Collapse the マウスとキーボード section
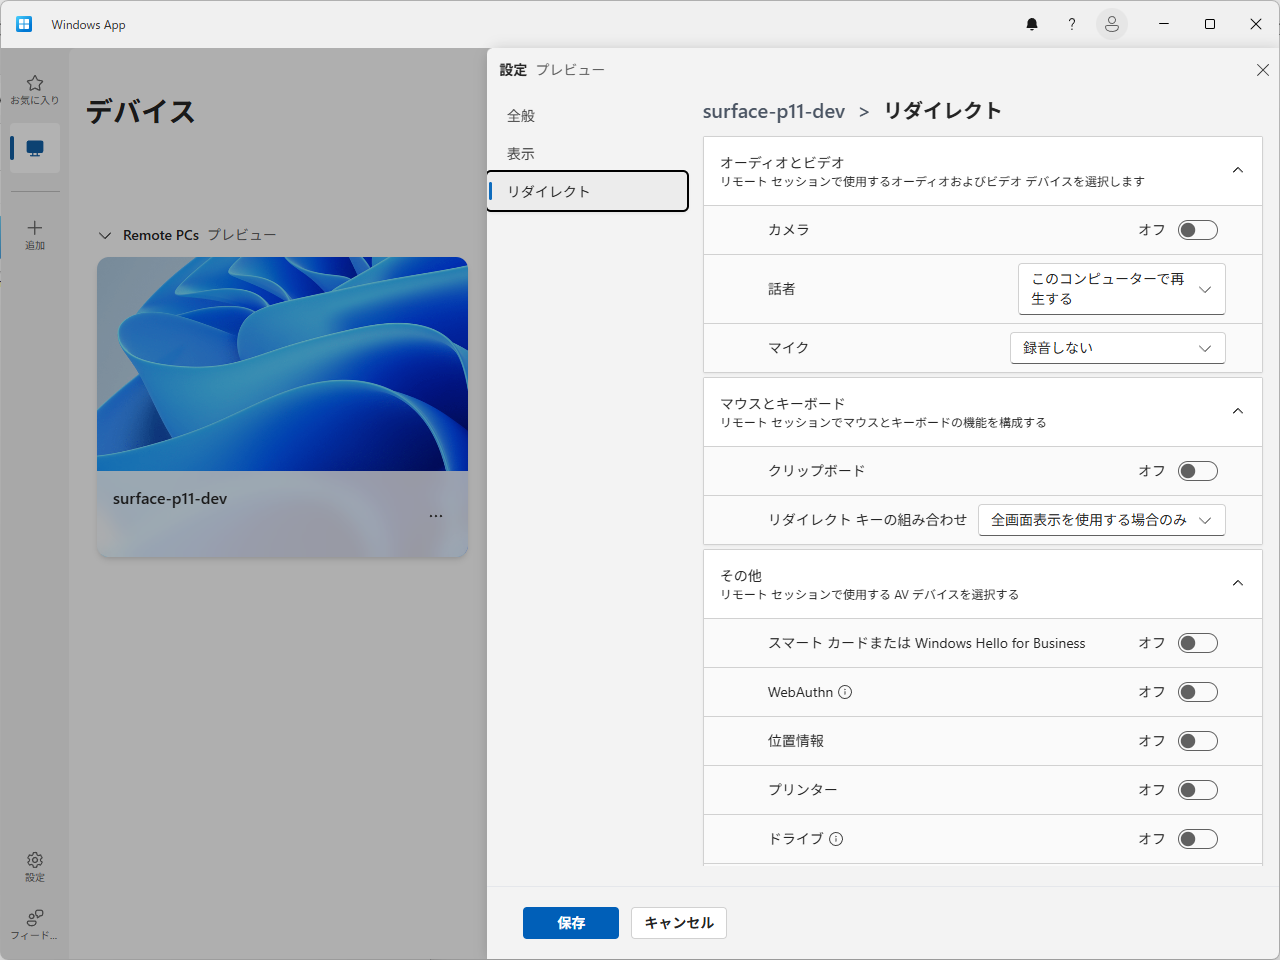This screenshot has height=960, width=1280. point(1238,412)
